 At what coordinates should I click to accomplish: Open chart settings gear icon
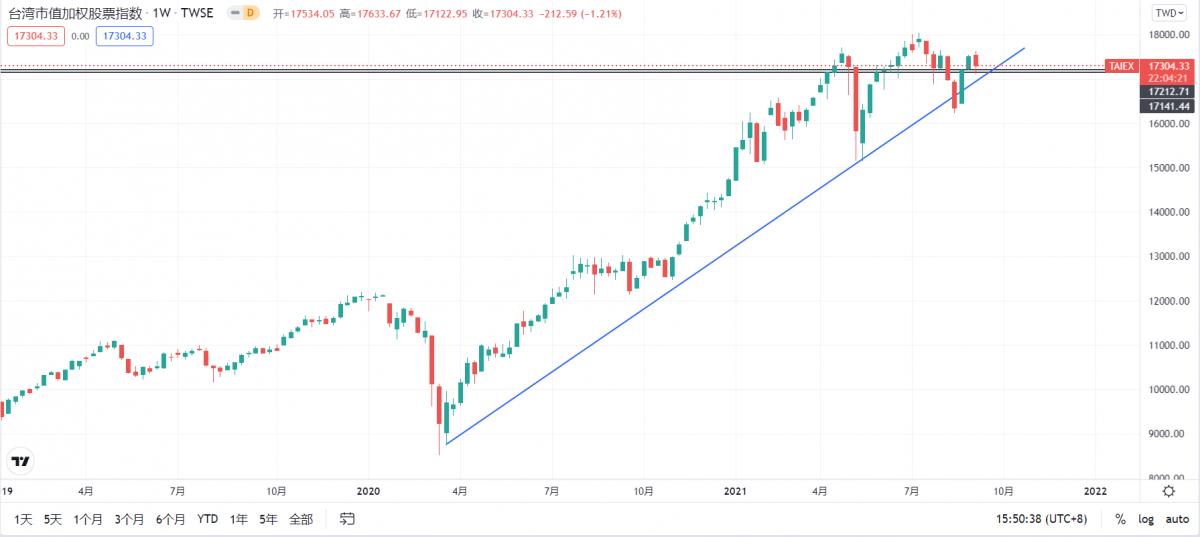pos(1169,491)
